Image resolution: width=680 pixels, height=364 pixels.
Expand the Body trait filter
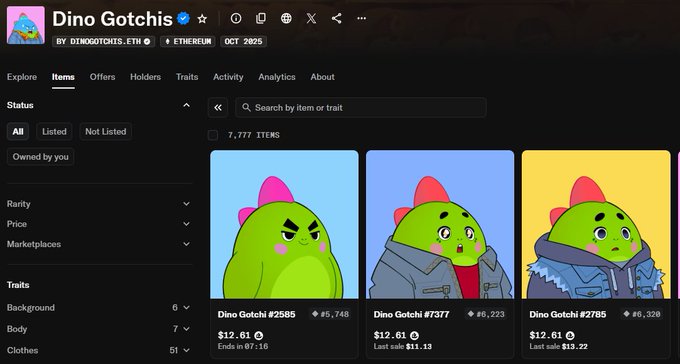pos(99,329)
